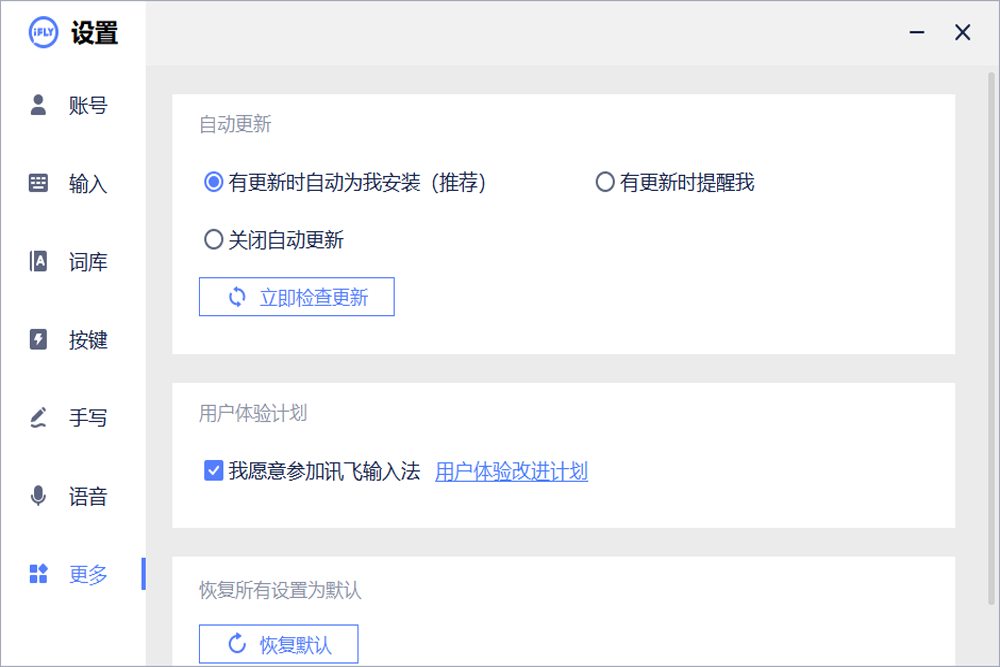Go to the 手写 settings tab
This screenshot has width=1000, height=667.
pyautogui.click(x=88, y=418)
